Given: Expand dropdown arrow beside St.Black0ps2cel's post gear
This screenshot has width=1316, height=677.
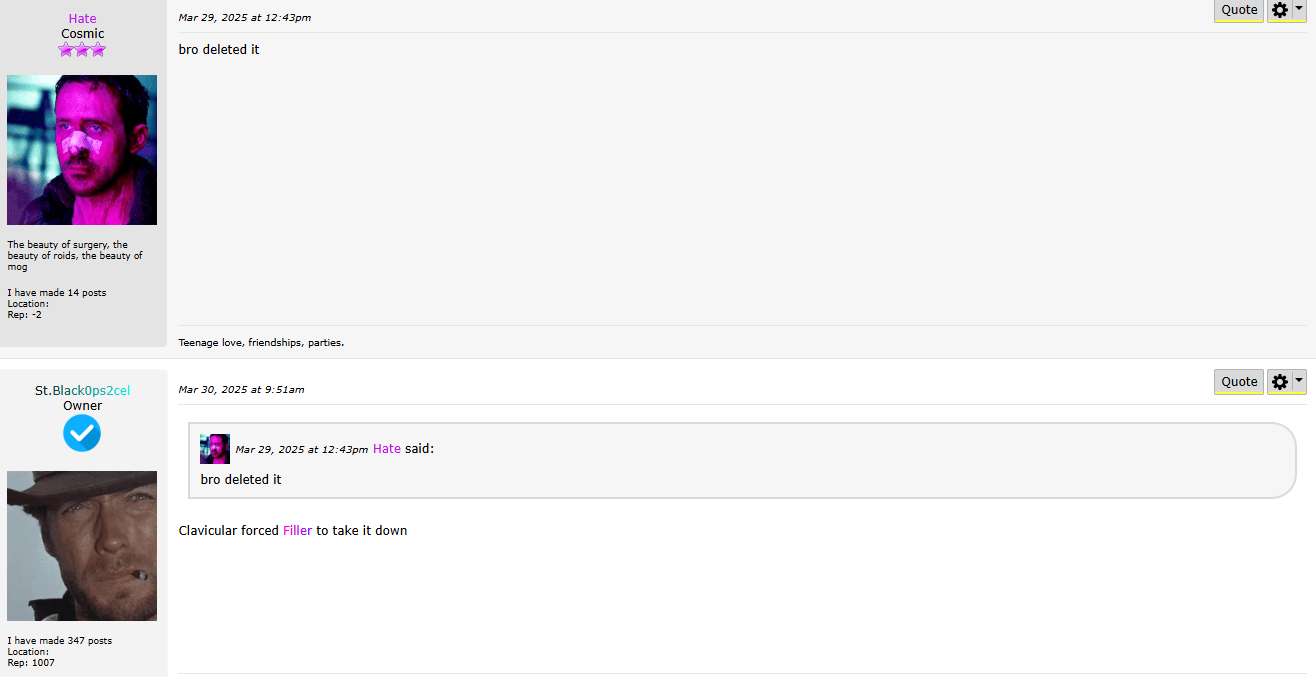Looking at the screenshot, I should tap(1299, 380).
